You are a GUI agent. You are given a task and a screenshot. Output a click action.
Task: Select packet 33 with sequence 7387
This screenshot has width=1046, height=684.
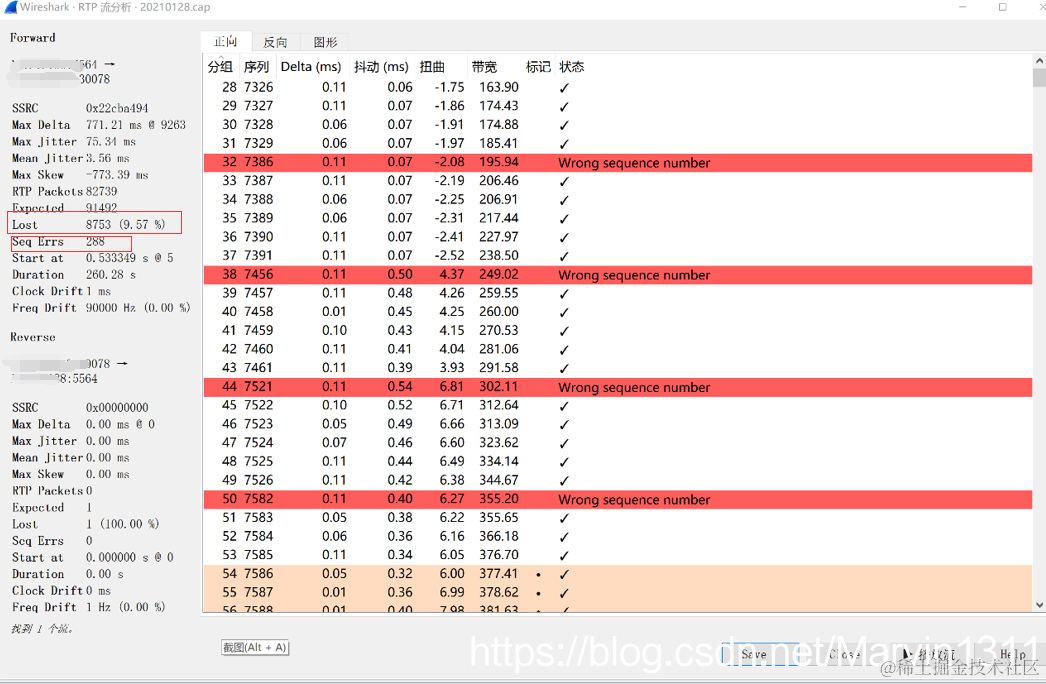tap(618, 181)
